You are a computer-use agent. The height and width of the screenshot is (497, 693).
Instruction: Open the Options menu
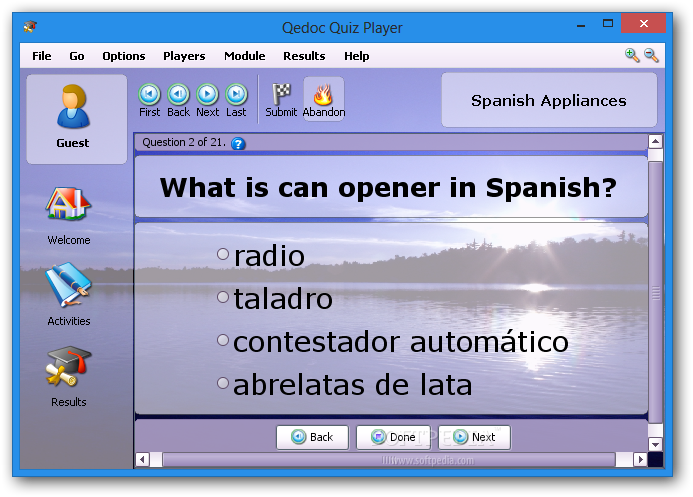[124, 56]
